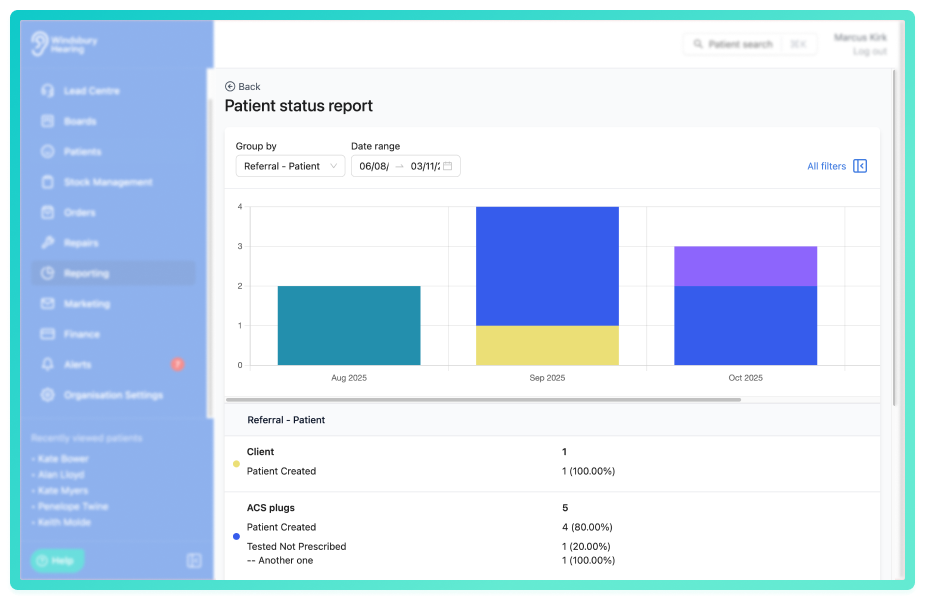The width and height of the screenshot is (925, 600).
Task: Open the Finance card icon
Action: tap(48, 334)
